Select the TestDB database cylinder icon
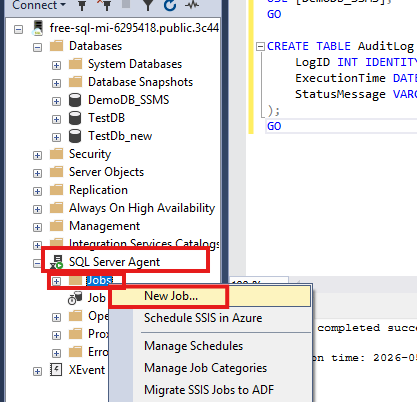 pyautogui.click(x=75, y=118)
